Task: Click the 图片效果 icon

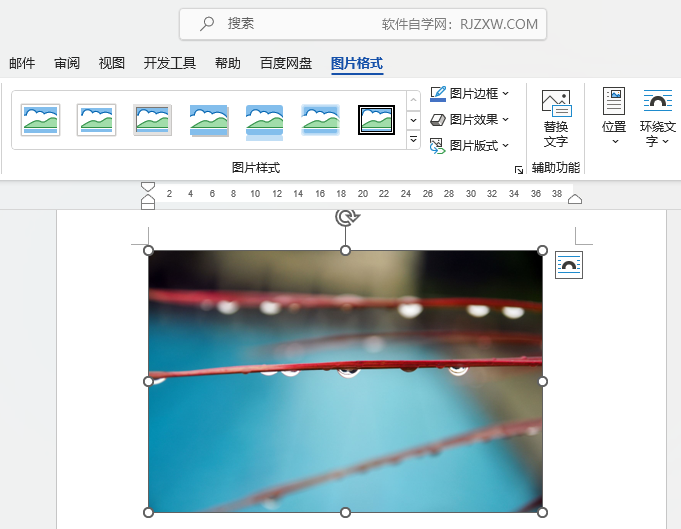Action: 438,119
